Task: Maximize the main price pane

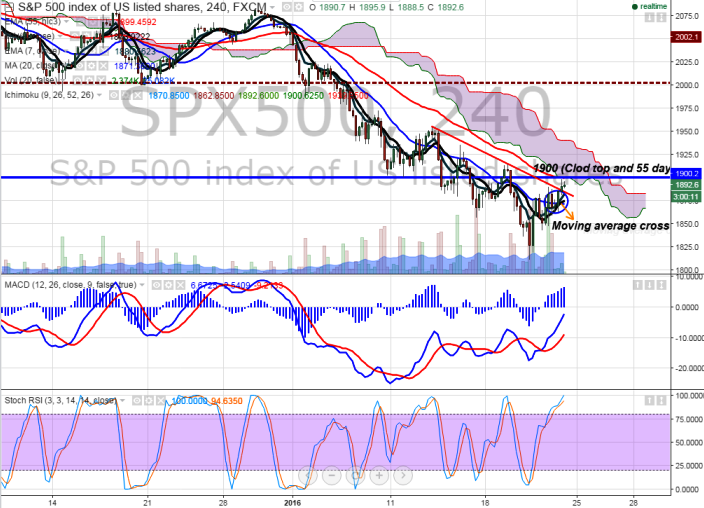Action: [661, 17]
